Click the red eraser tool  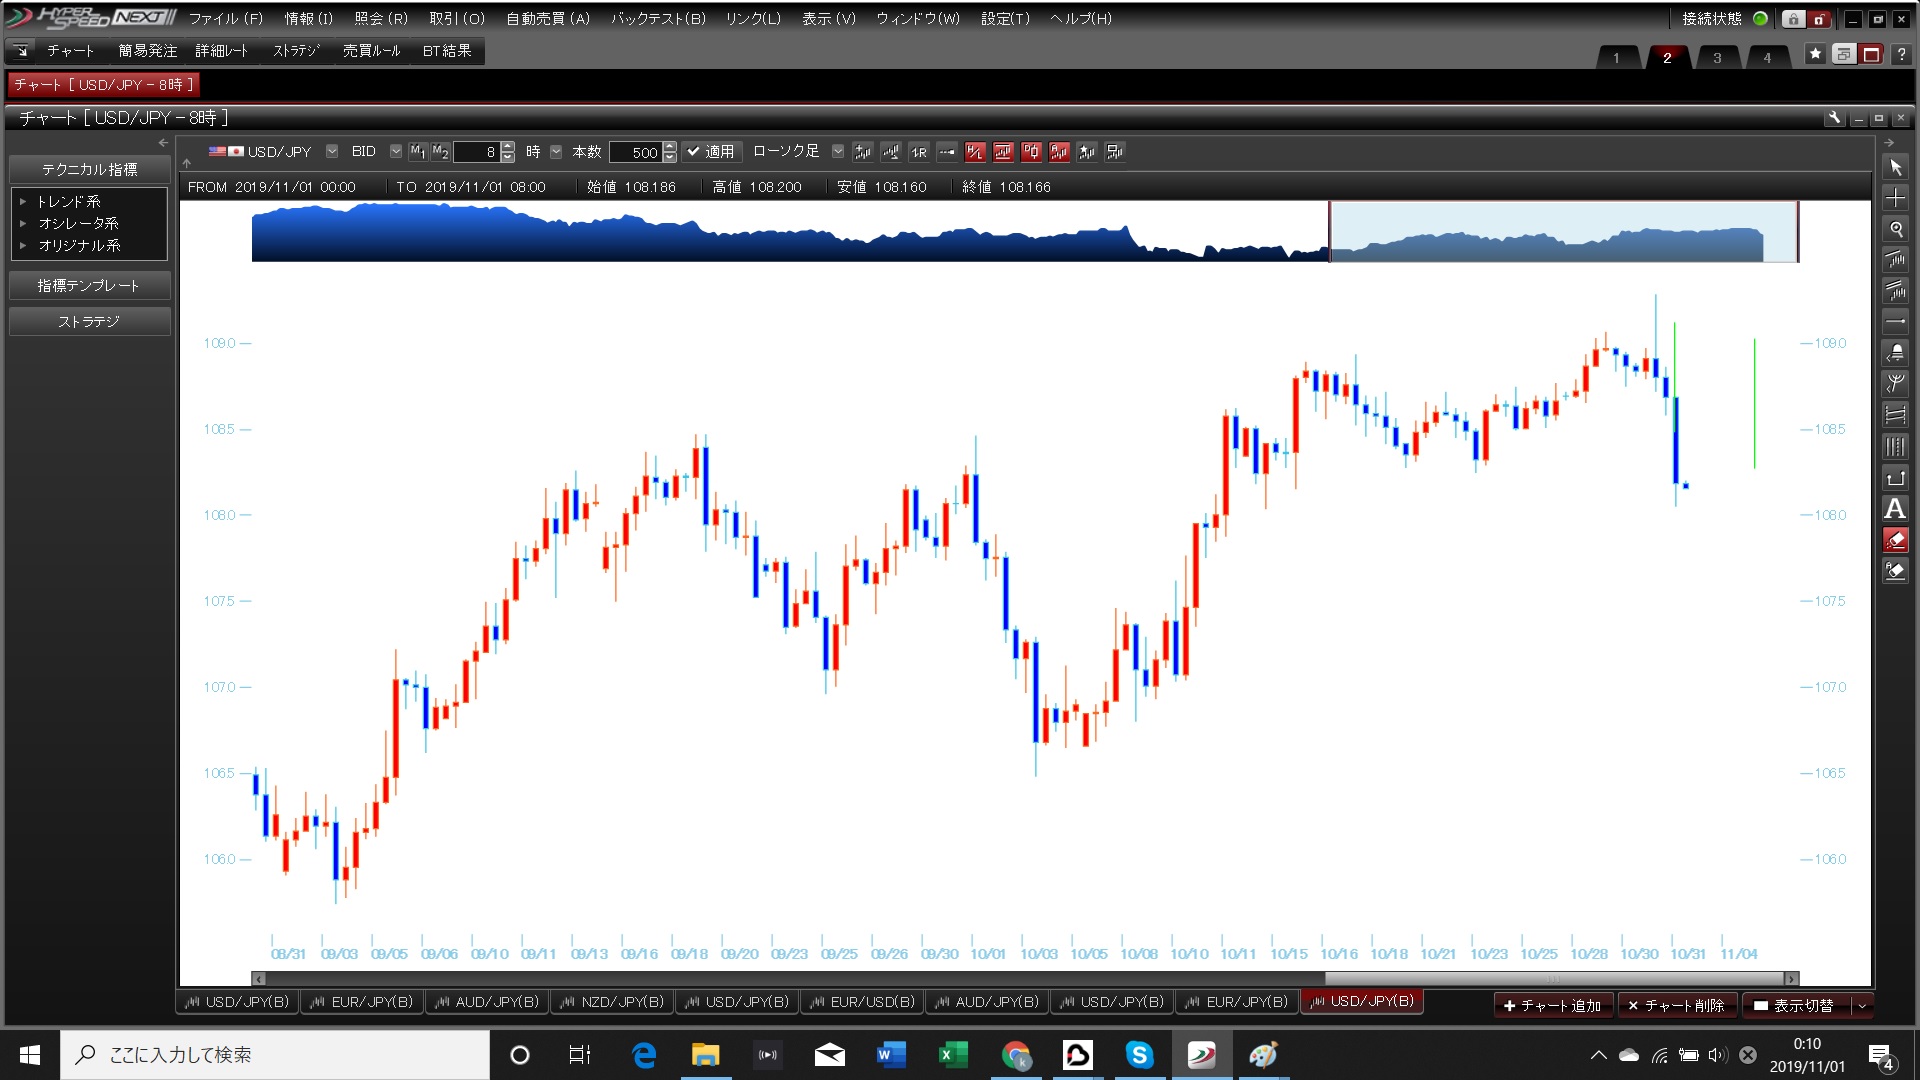click(x=1895, y=540)
